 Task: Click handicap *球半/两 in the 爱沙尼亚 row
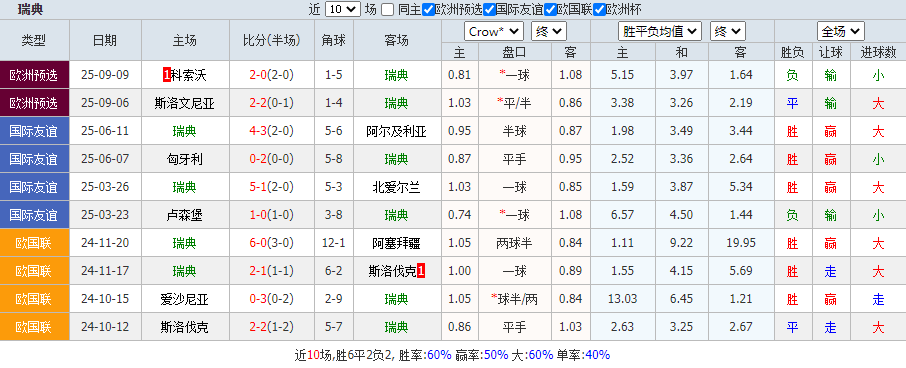coord(514,300)
